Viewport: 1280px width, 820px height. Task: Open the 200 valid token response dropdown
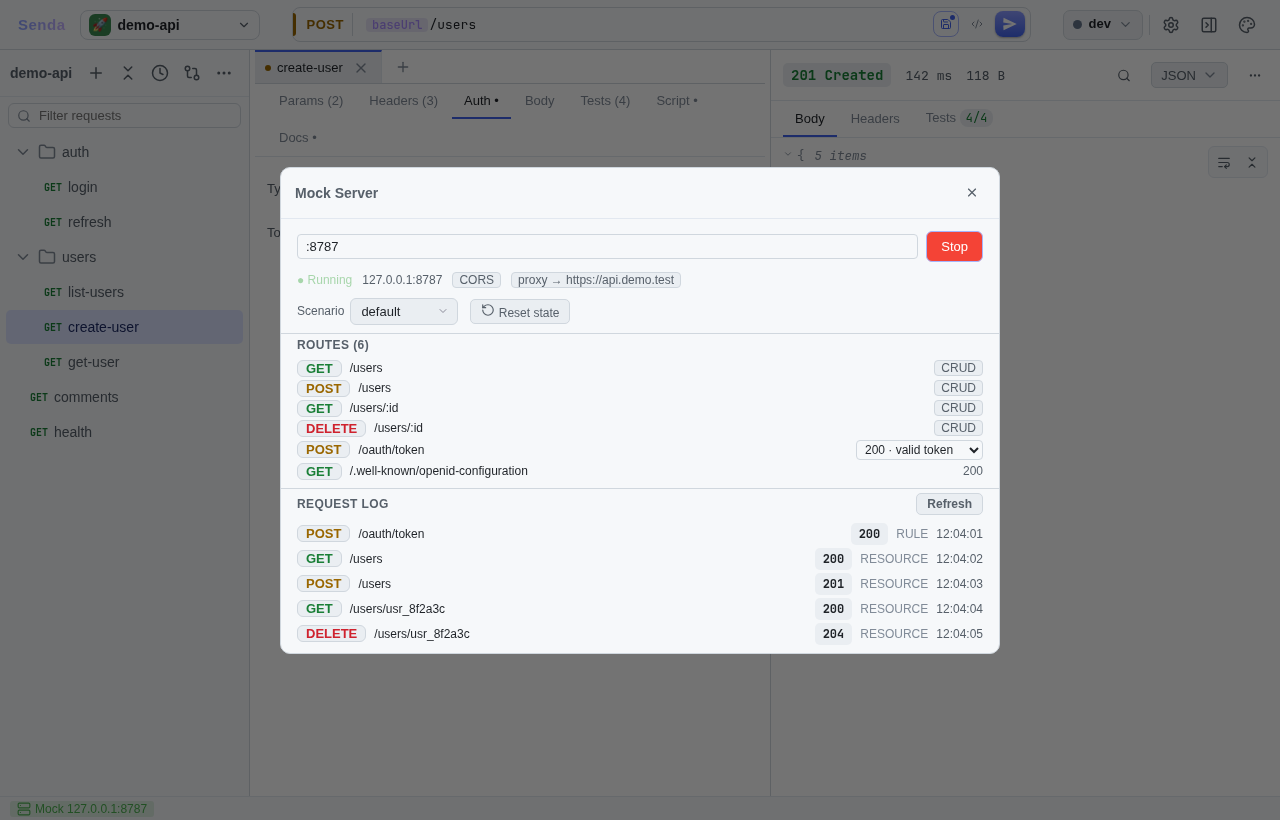[919, 450]
